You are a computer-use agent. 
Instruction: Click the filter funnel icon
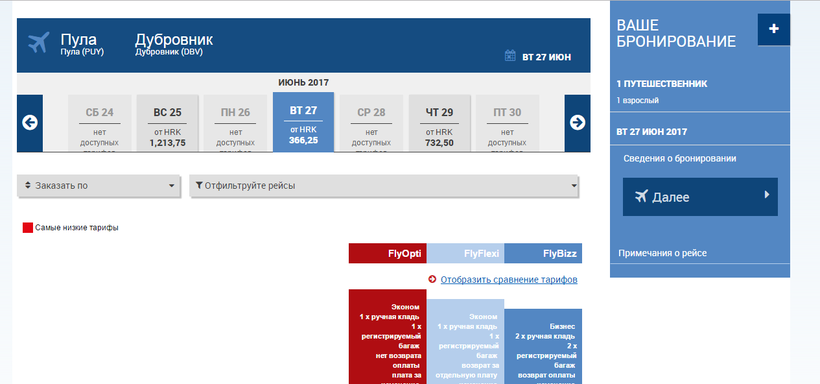(x=199, y=185)
